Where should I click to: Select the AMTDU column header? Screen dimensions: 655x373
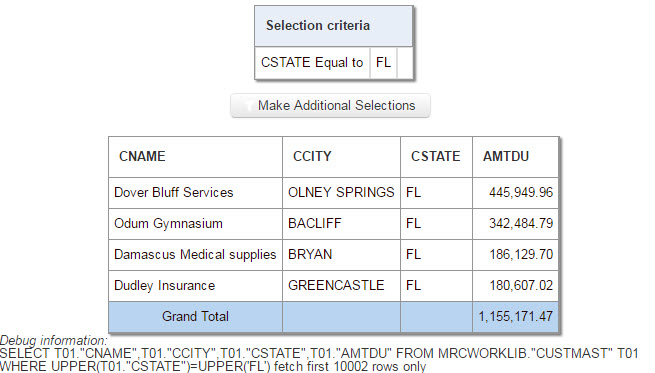click(x=515, y=157)
